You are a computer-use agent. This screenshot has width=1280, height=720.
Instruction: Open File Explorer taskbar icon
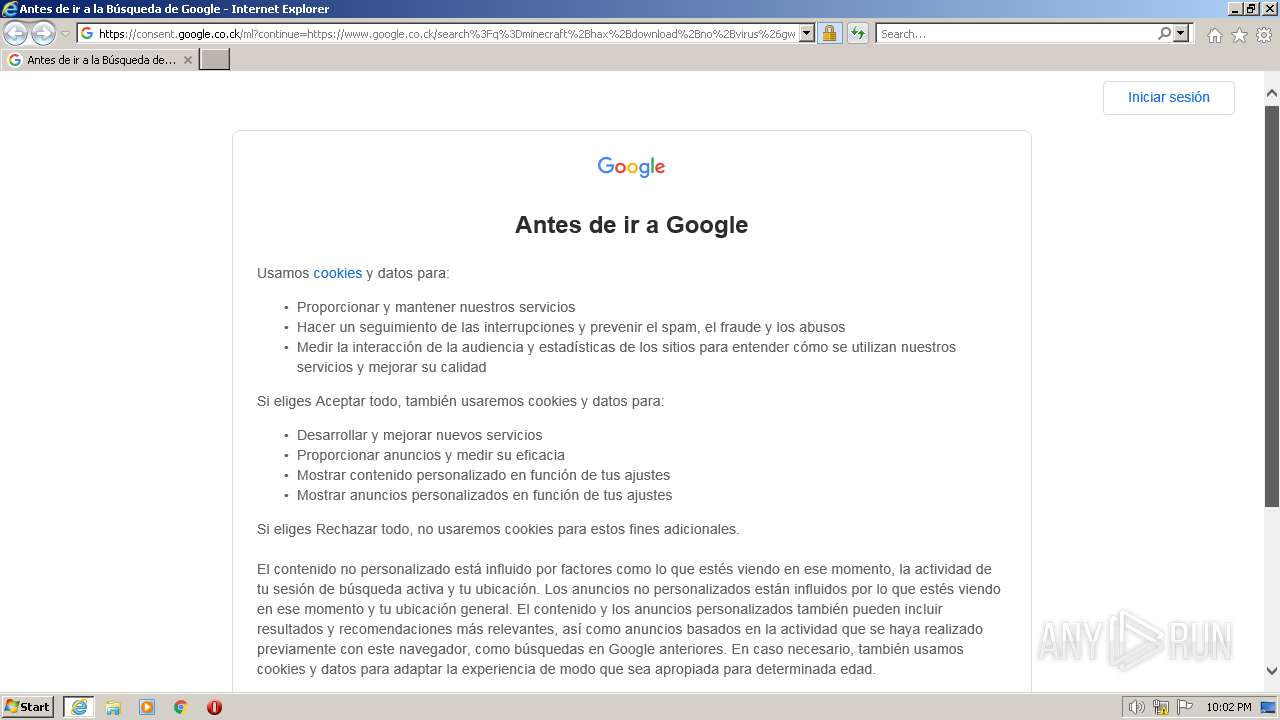pos(113,707)
